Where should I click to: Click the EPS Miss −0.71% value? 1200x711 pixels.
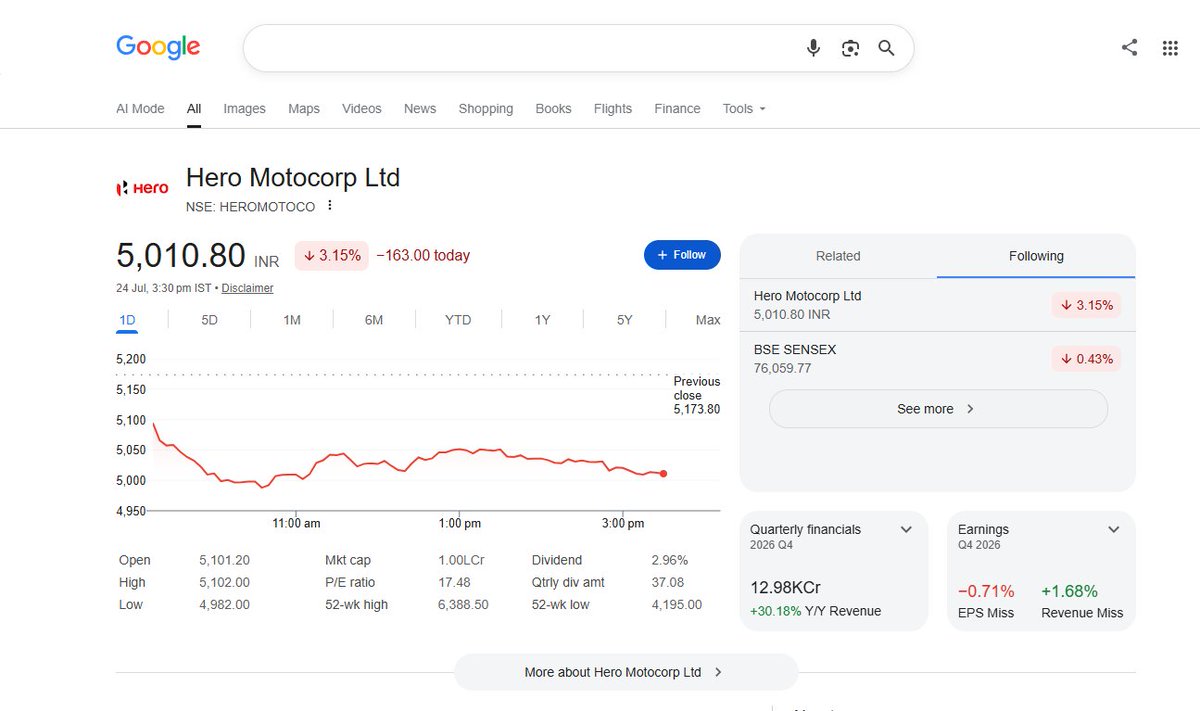pyautogui.click(x=986, y=591)
